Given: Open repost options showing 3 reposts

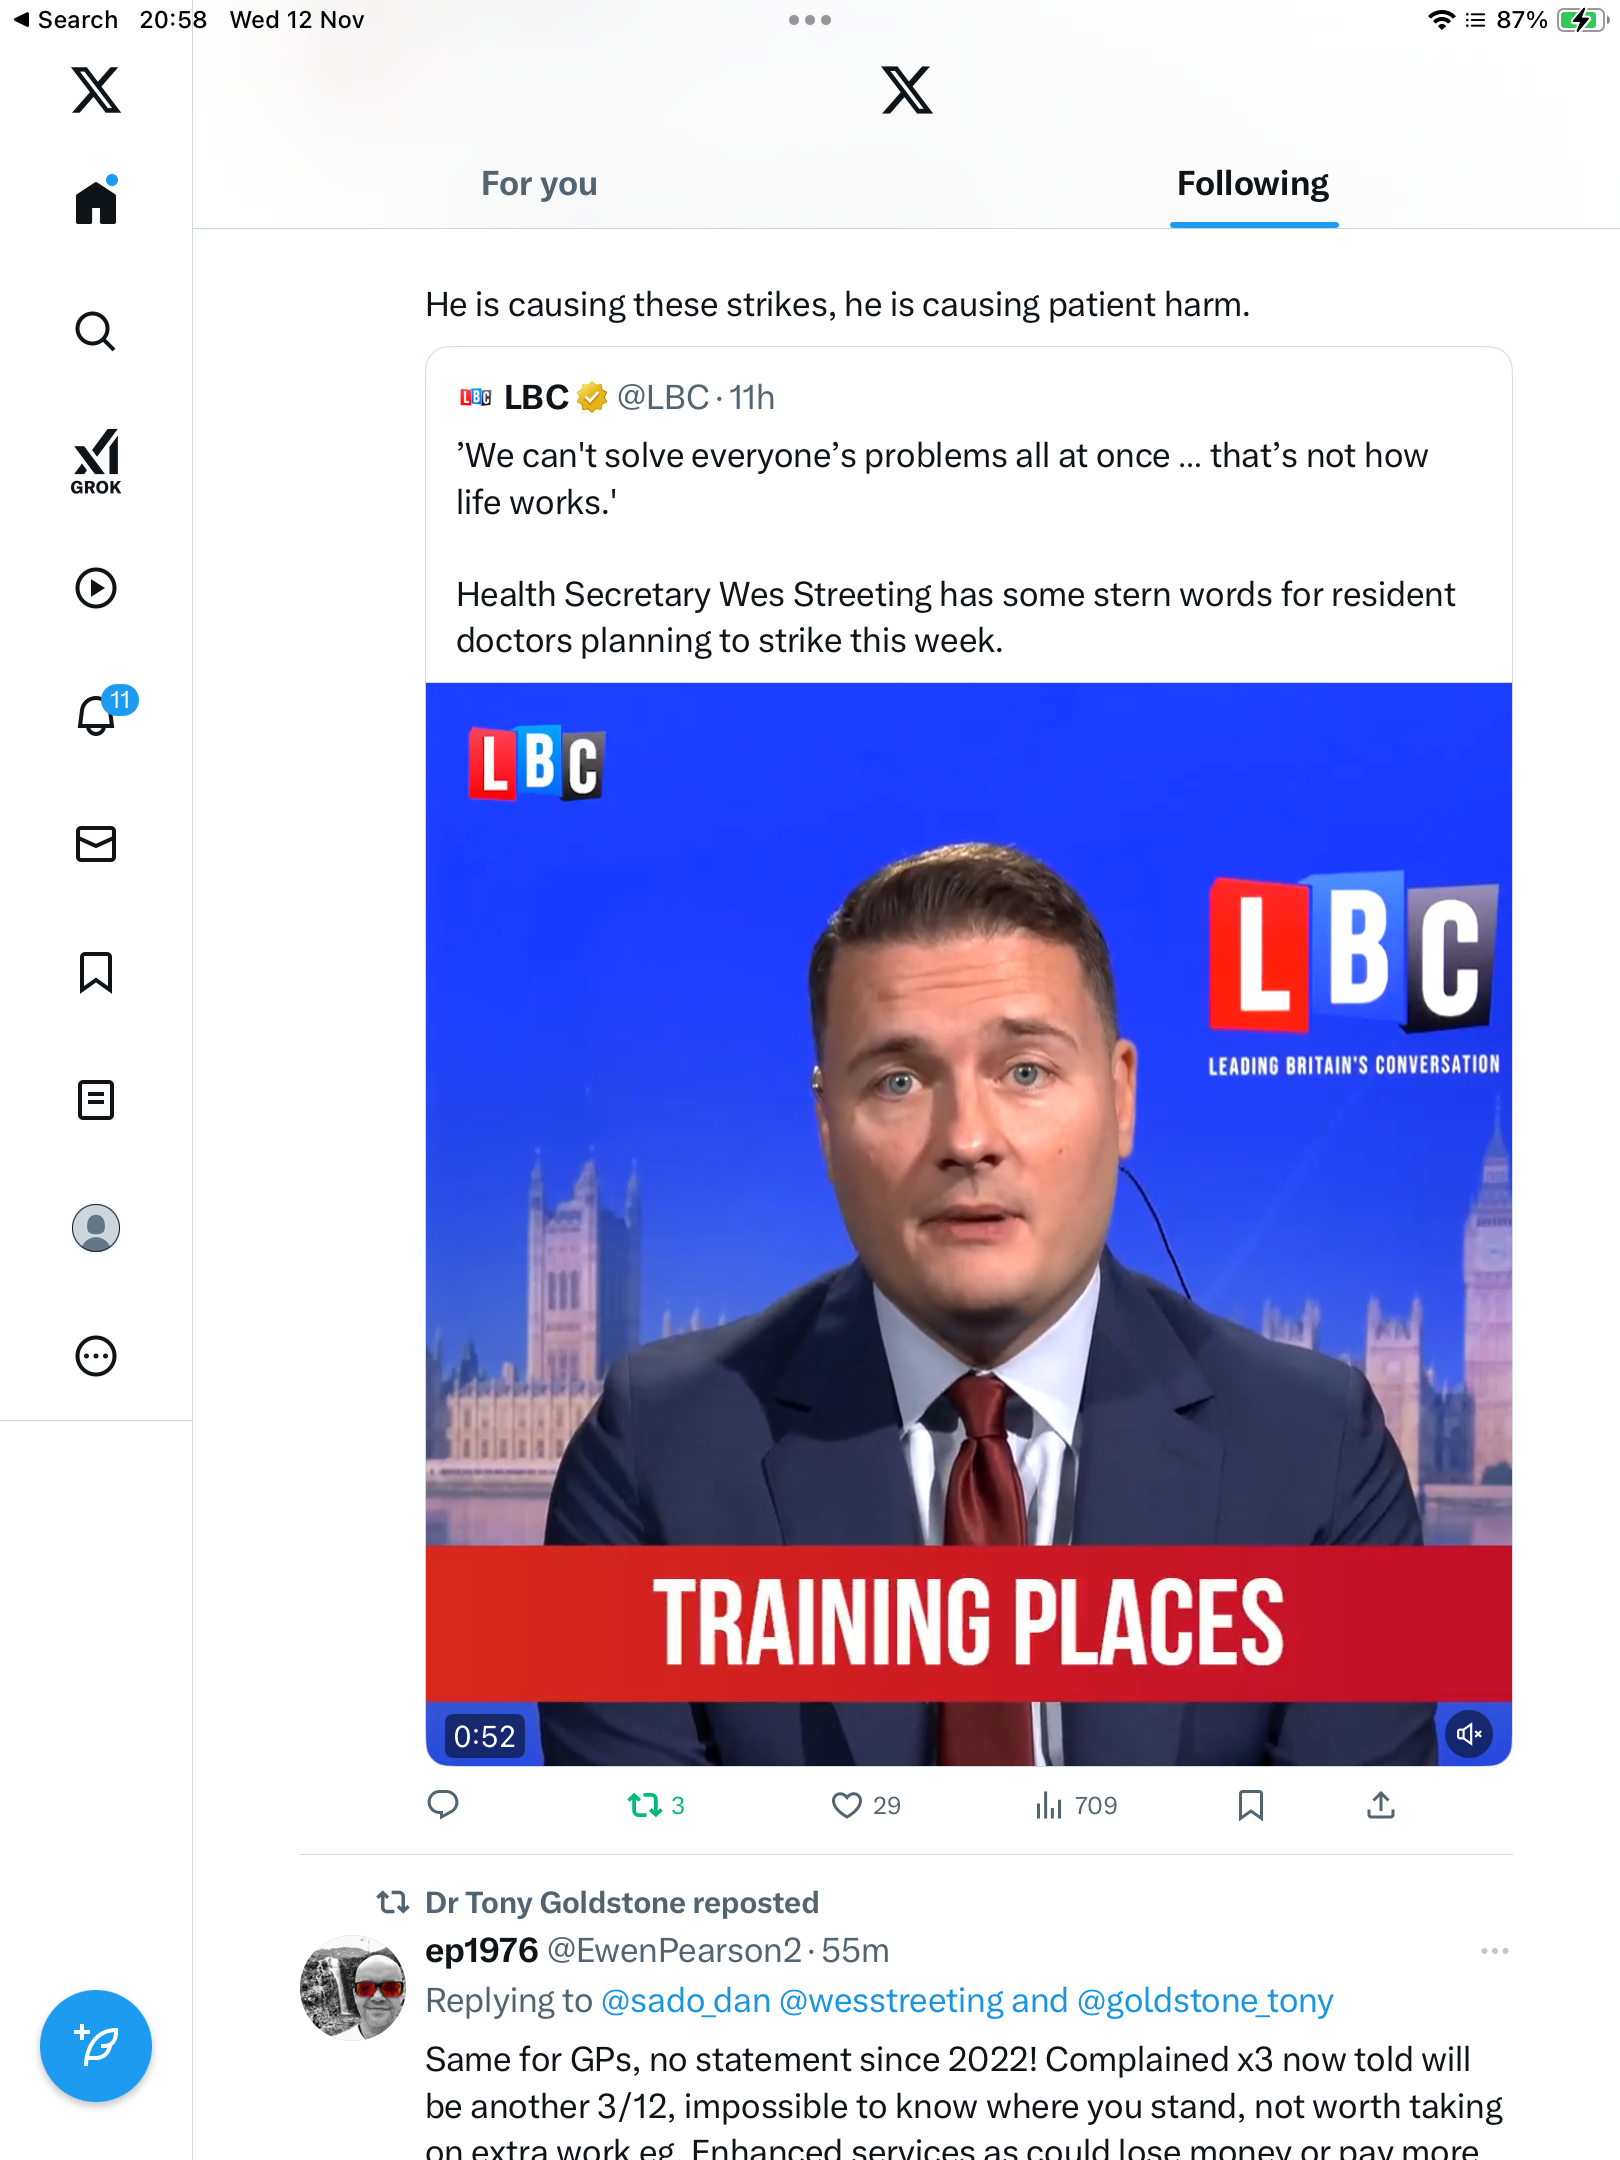Looking at the screenshot, I should coord(645,1805).
